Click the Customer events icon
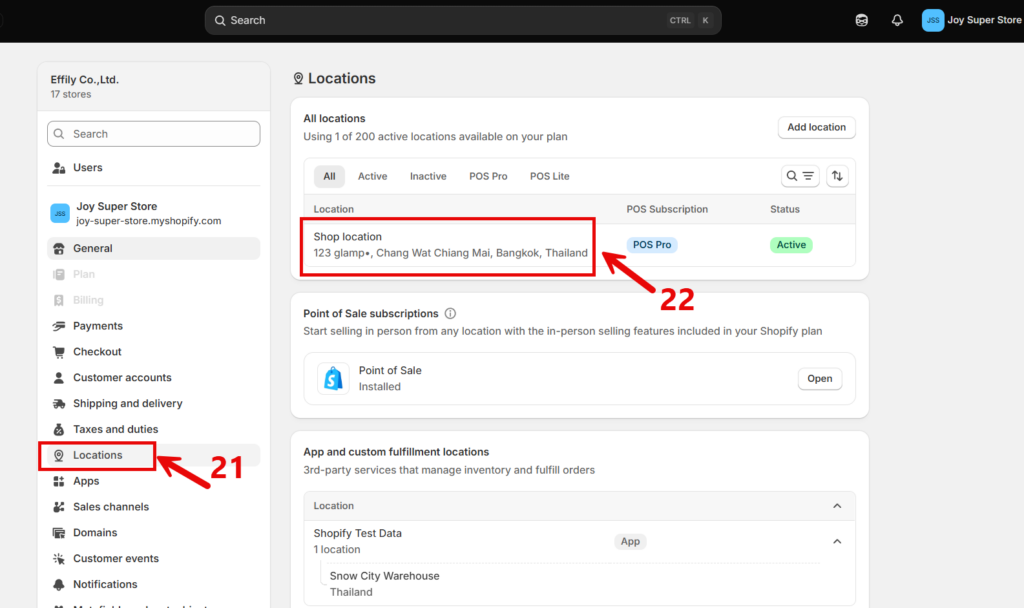This screenshot has height=608, width=1024. pos(59,558)
